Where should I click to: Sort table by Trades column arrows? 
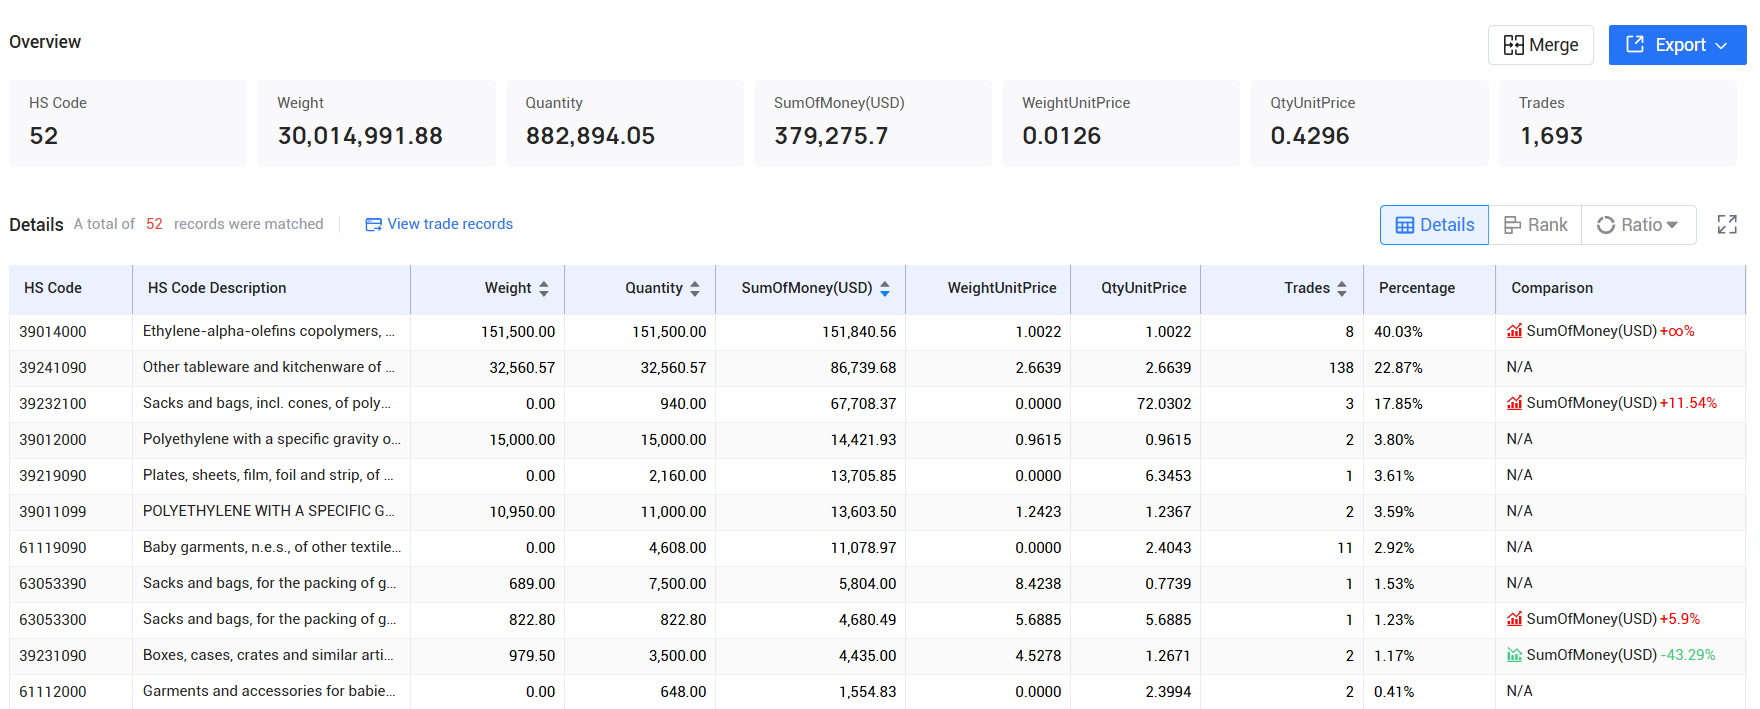pyautogui.click(x=1342, y=288)
